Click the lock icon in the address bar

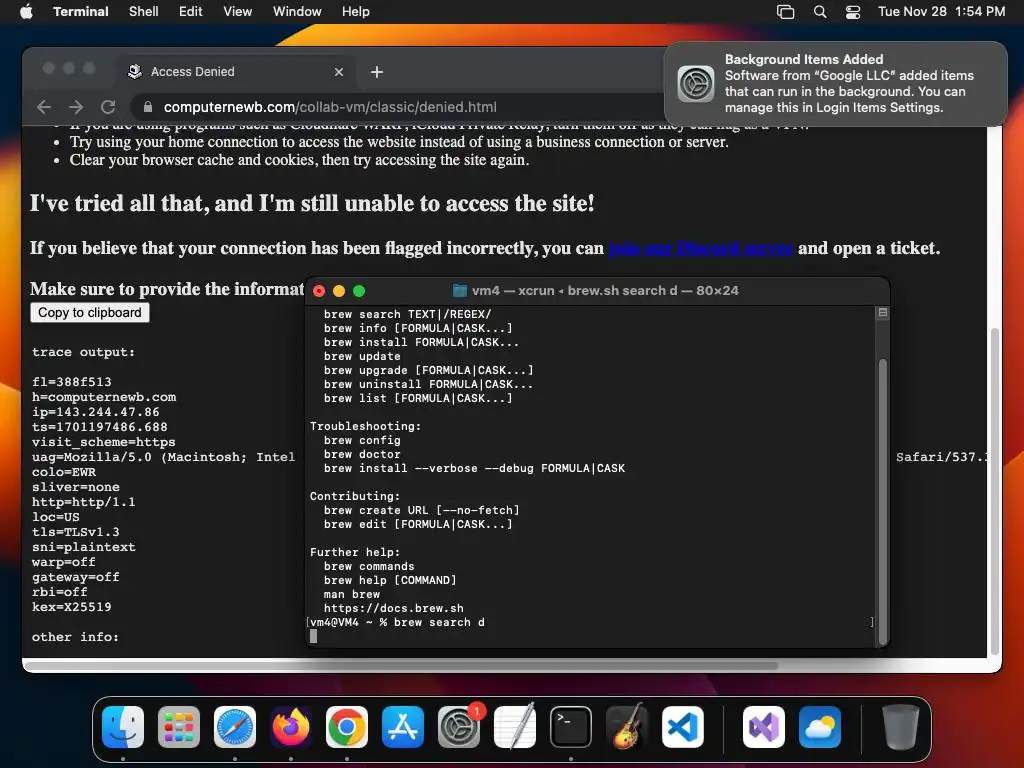[x=148, y=107]
